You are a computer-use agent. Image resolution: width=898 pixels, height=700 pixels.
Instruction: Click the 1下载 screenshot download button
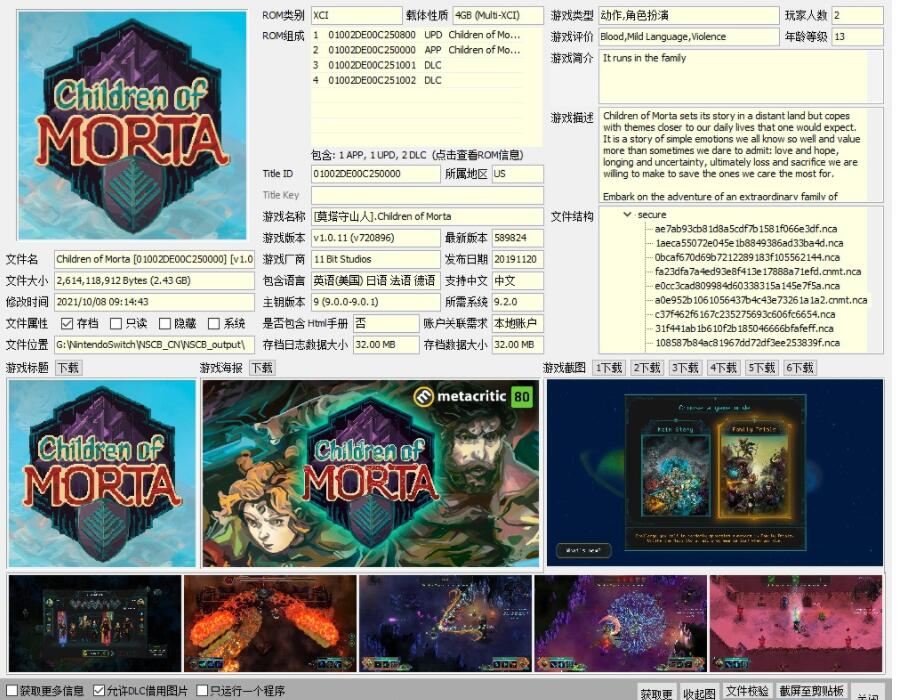(x=609, y=368)
